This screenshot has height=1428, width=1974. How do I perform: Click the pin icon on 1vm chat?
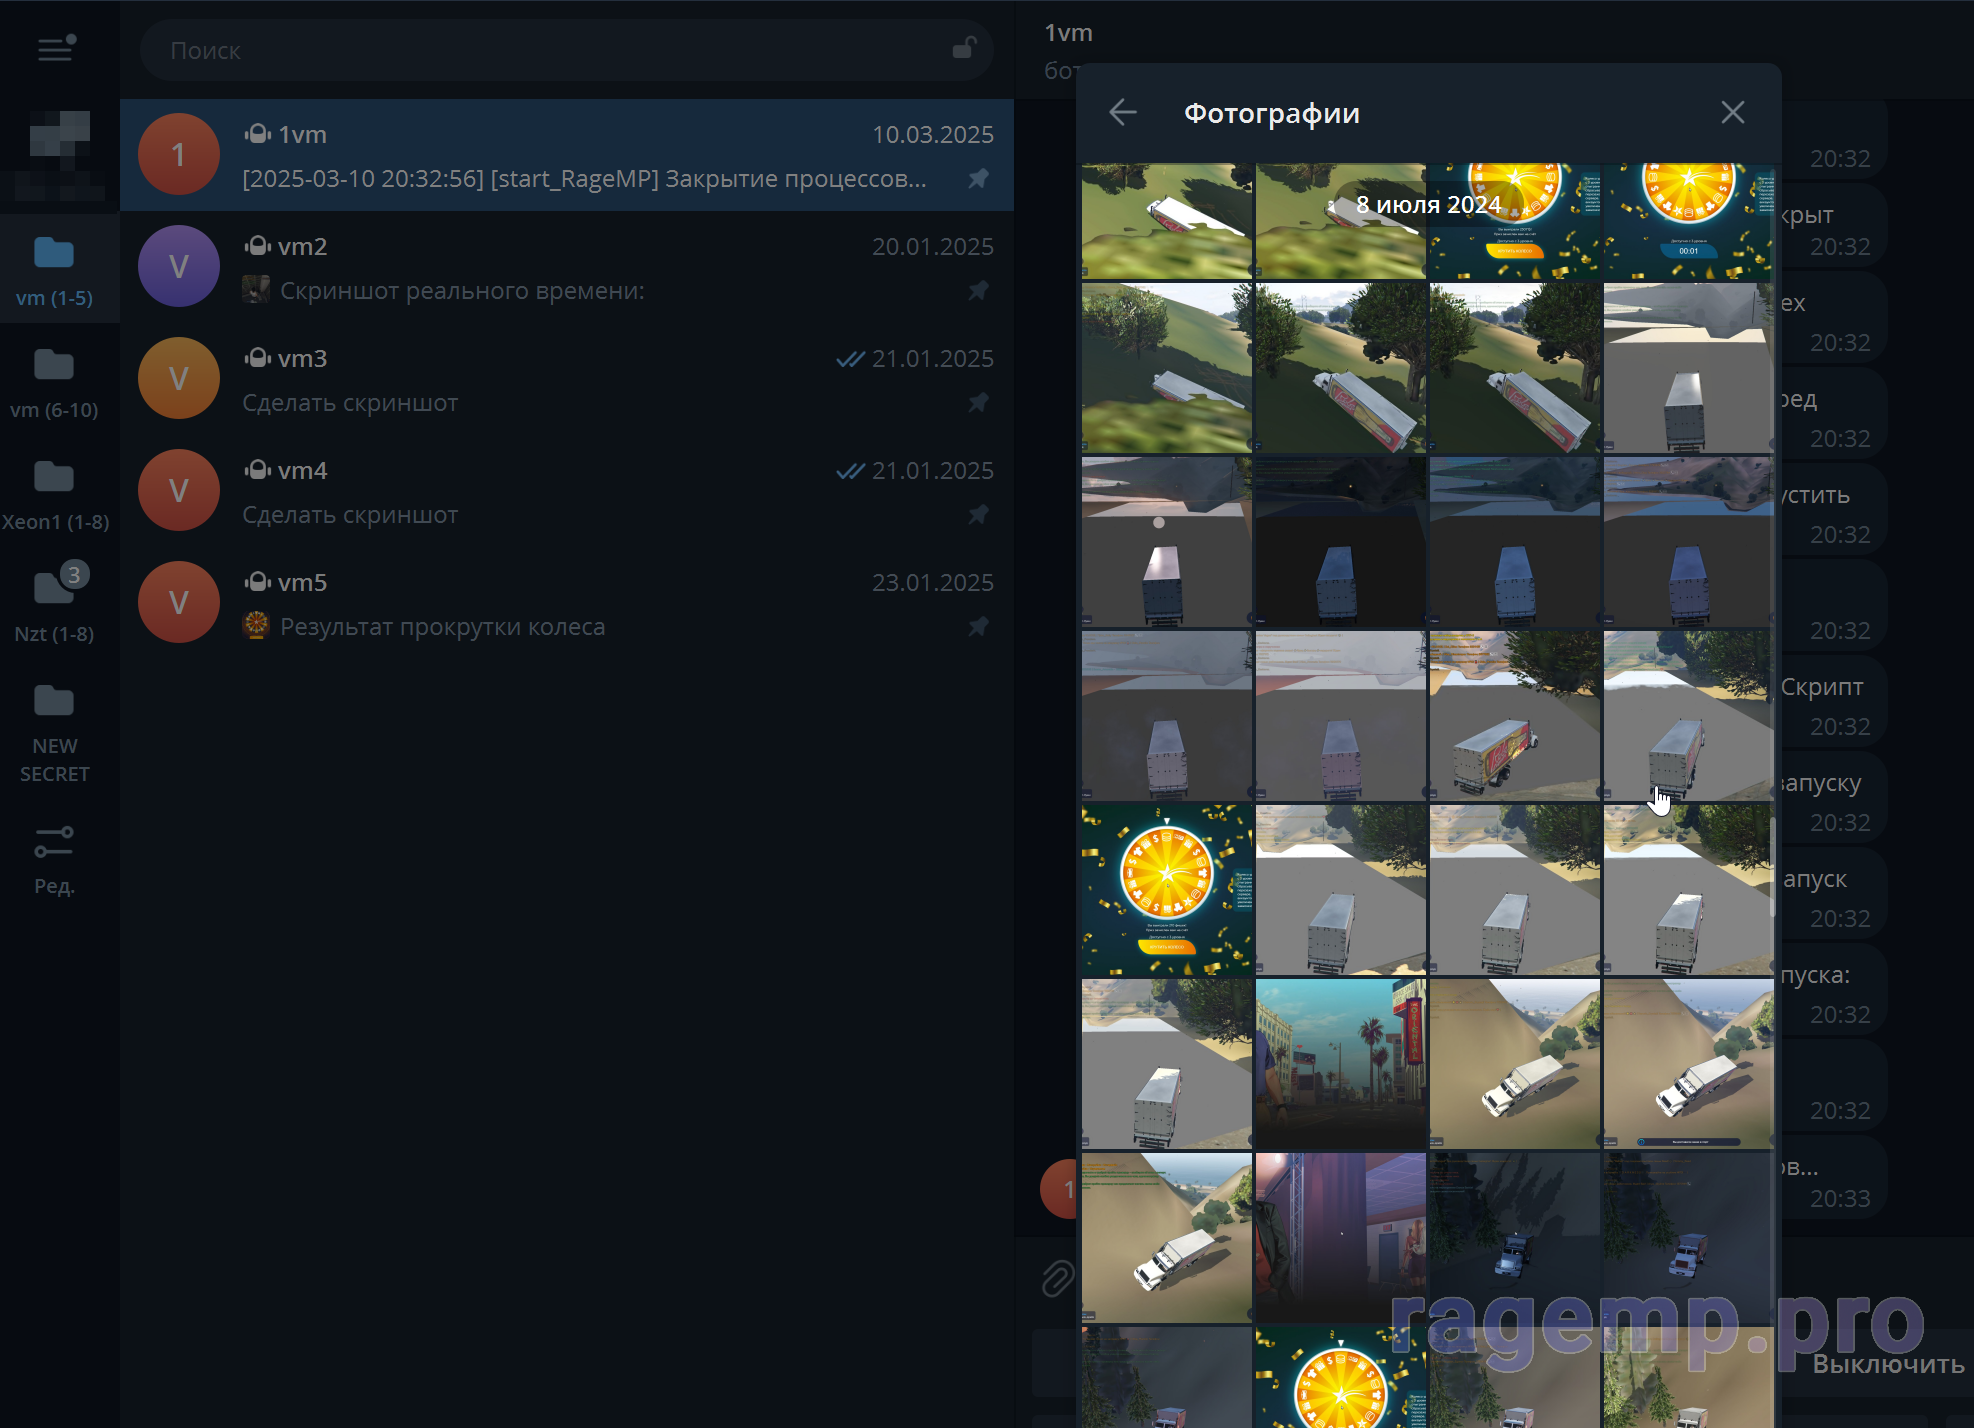pyautogui.click(x=978, y=179)
